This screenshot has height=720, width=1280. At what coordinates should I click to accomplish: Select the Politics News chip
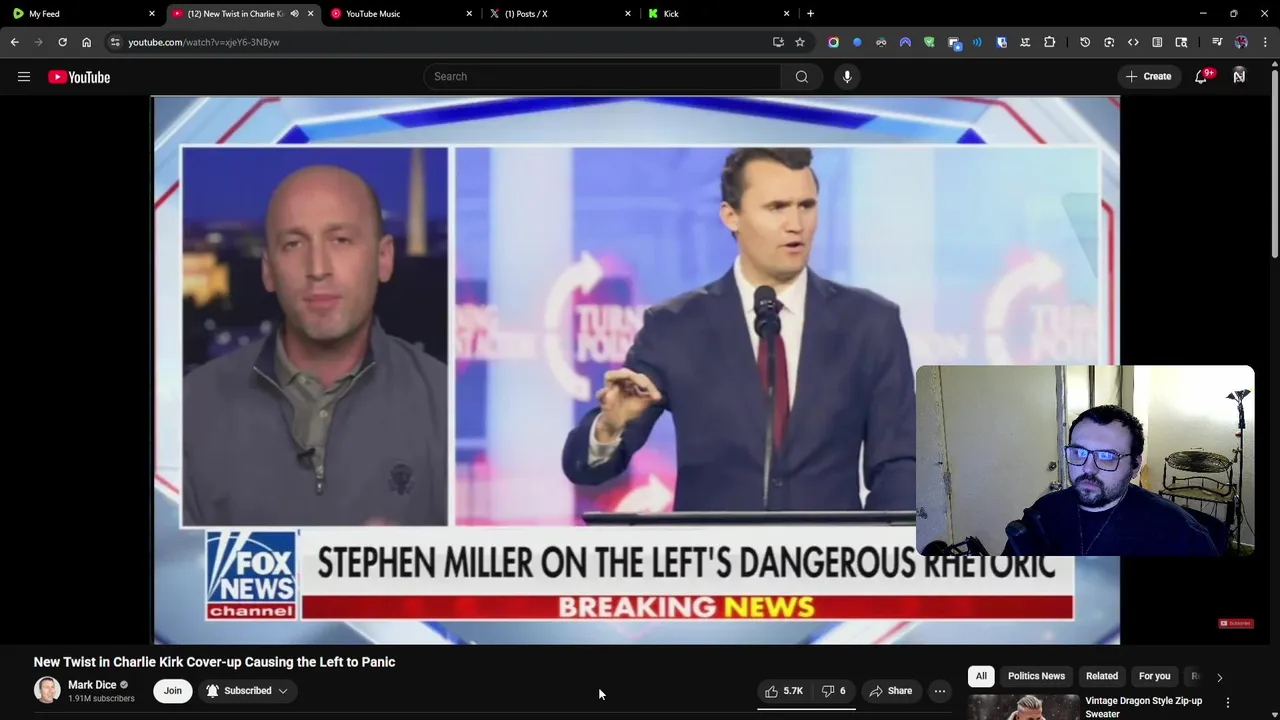(1036, 676)
